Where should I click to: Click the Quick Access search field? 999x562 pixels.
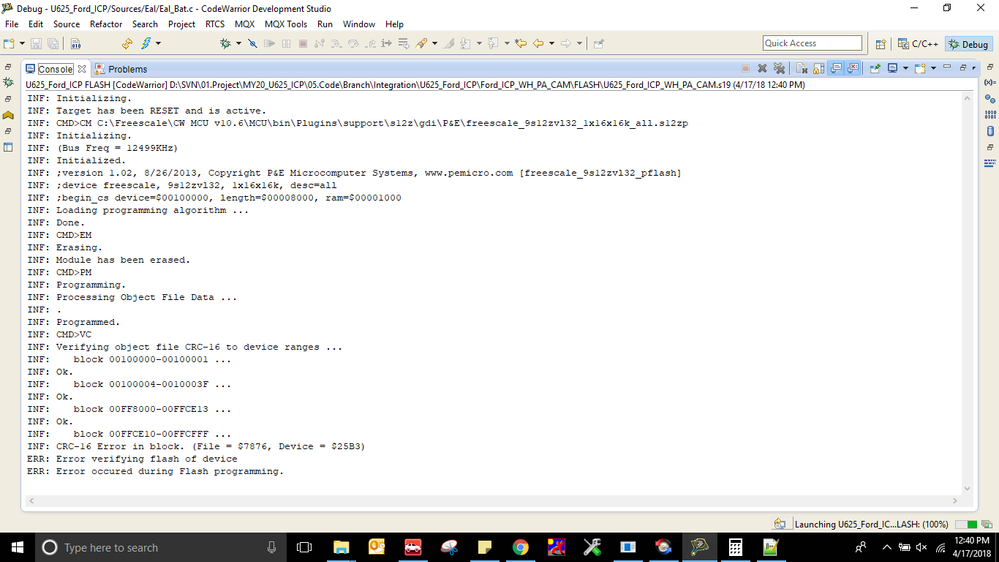(812, 43)
